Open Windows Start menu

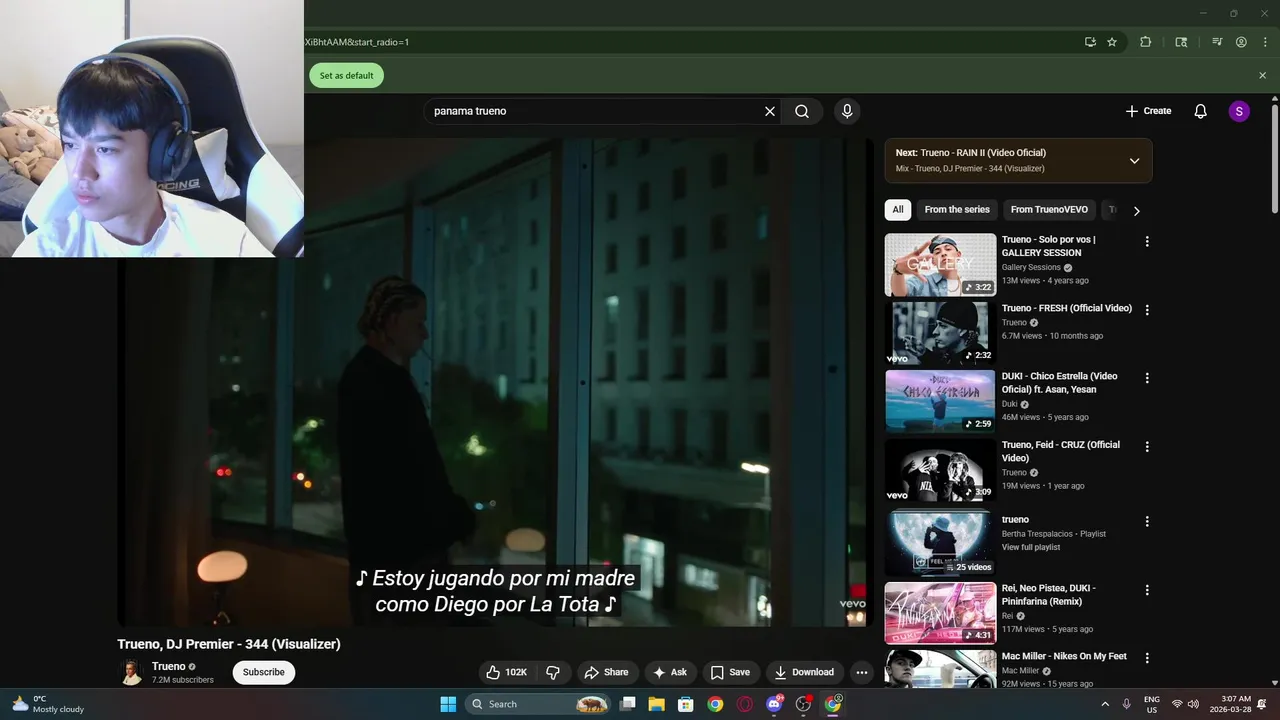448,704
